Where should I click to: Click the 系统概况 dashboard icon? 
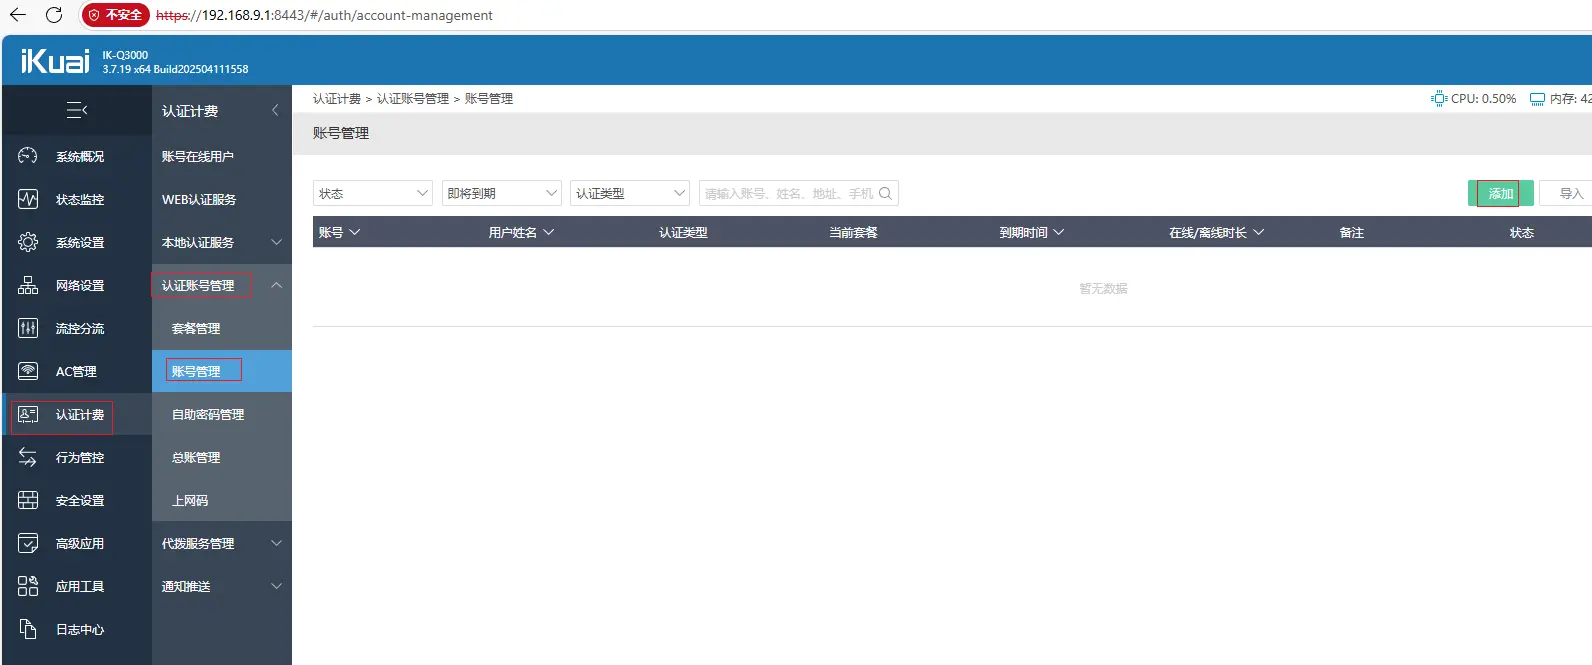pyautogui.click(x=28, y=156)
